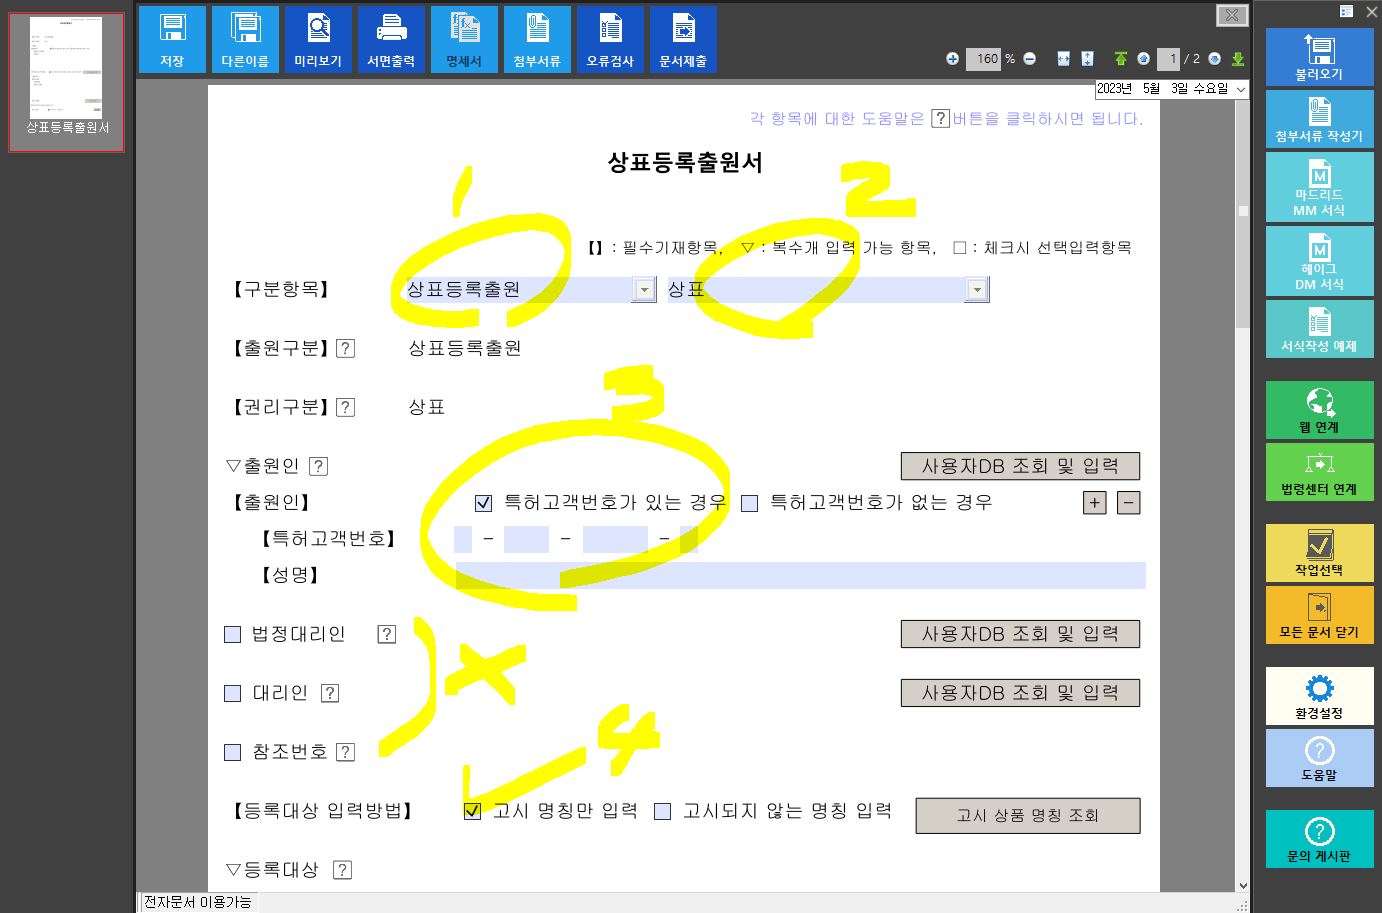Image resolution: width=1382 pixels, height=913 pixels.
Task: Open 도움말 help in sidebar
Action: point(1319,758)
